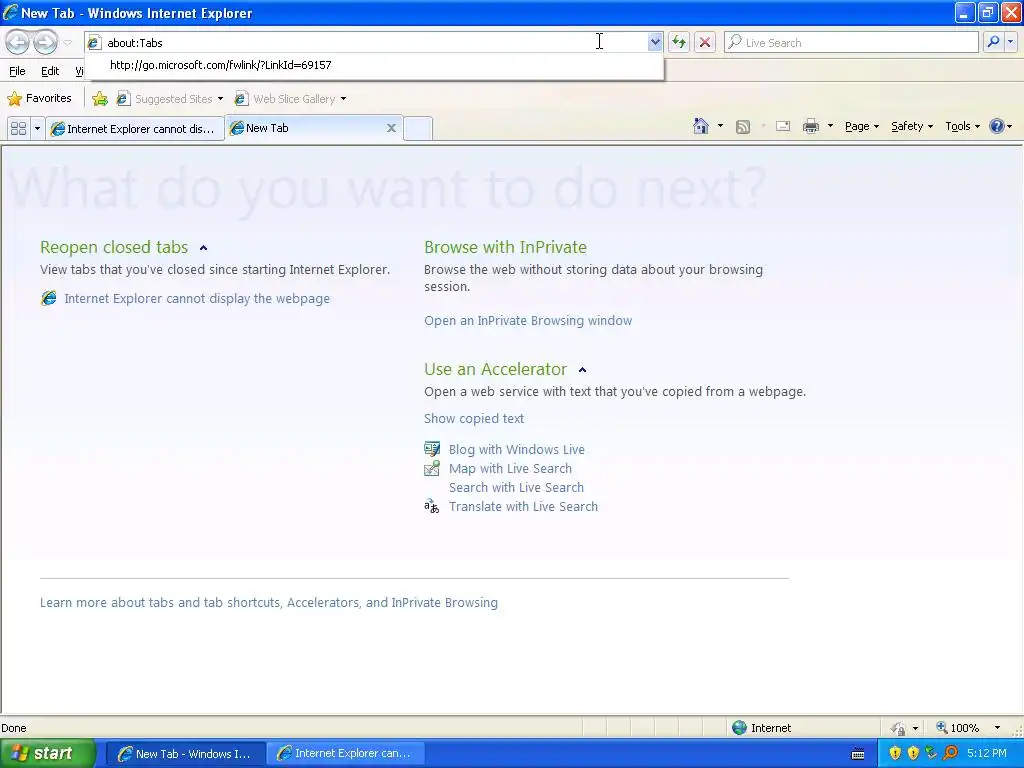
Task: Click the Home icon in the command bar
Action: (x=701, y=126)
